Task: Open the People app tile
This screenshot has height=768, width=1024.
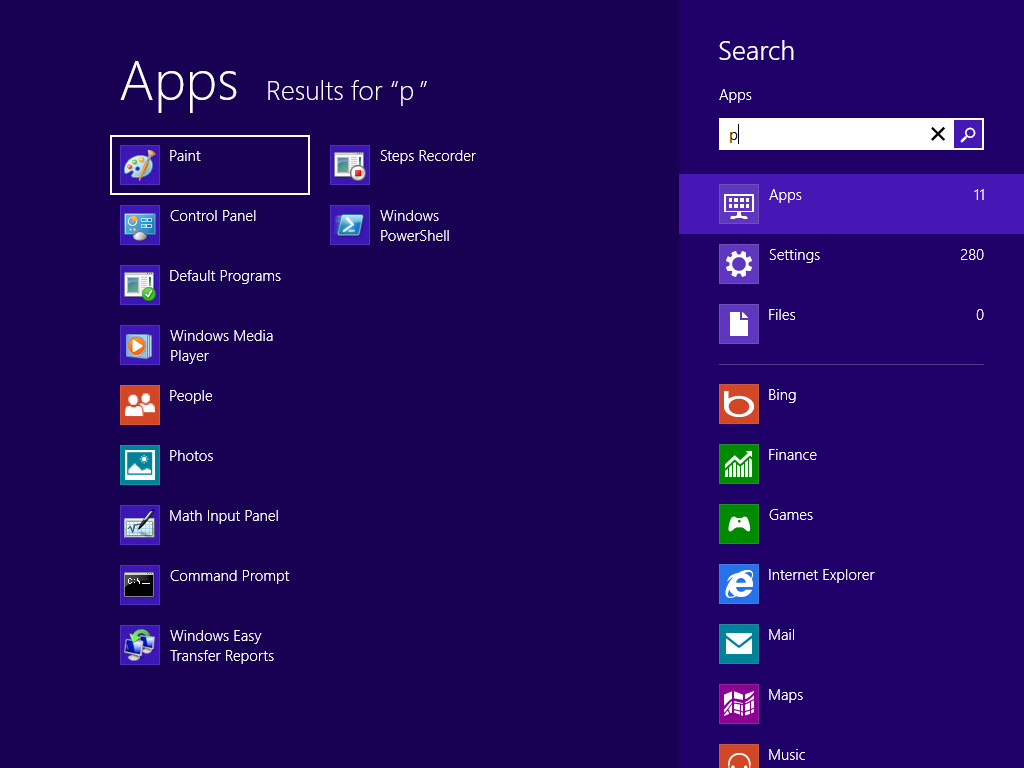Action: click(140, 405)
